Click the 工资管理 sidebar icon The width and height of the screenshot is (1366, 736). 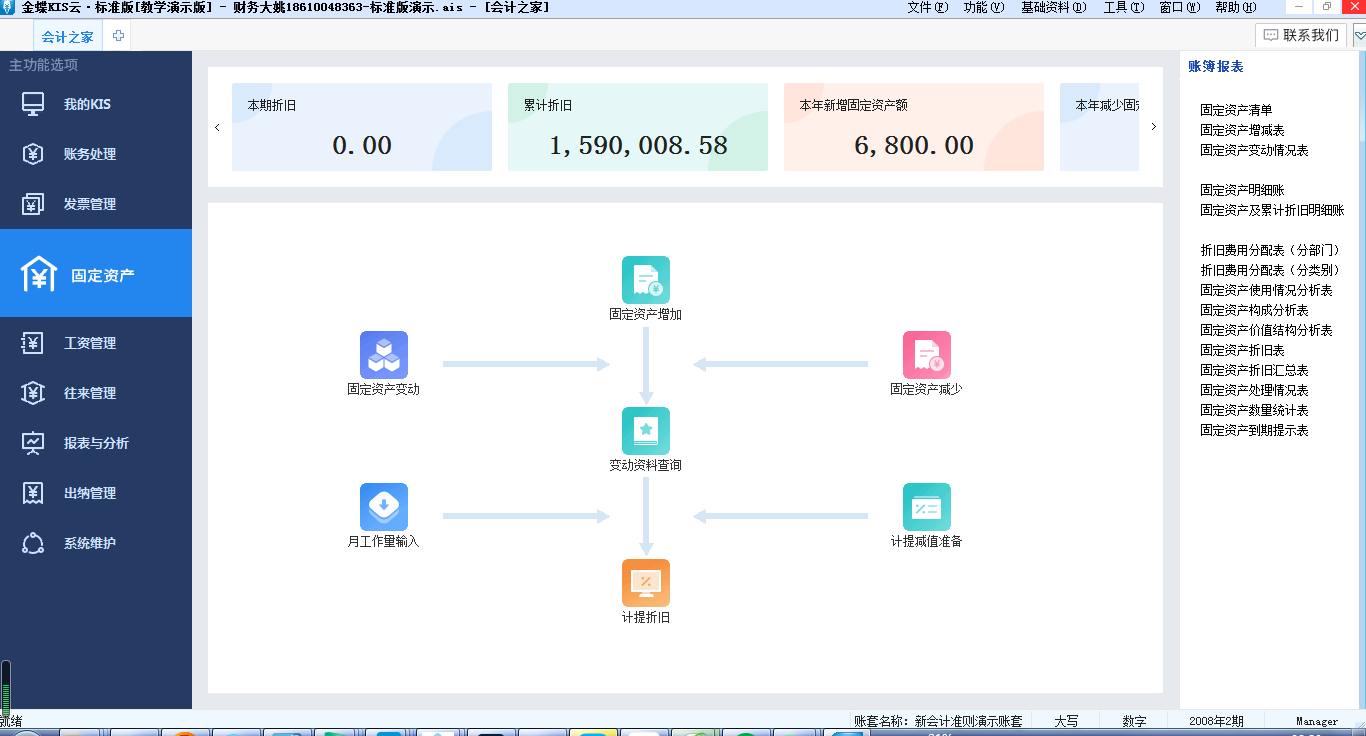coord(33,343)
